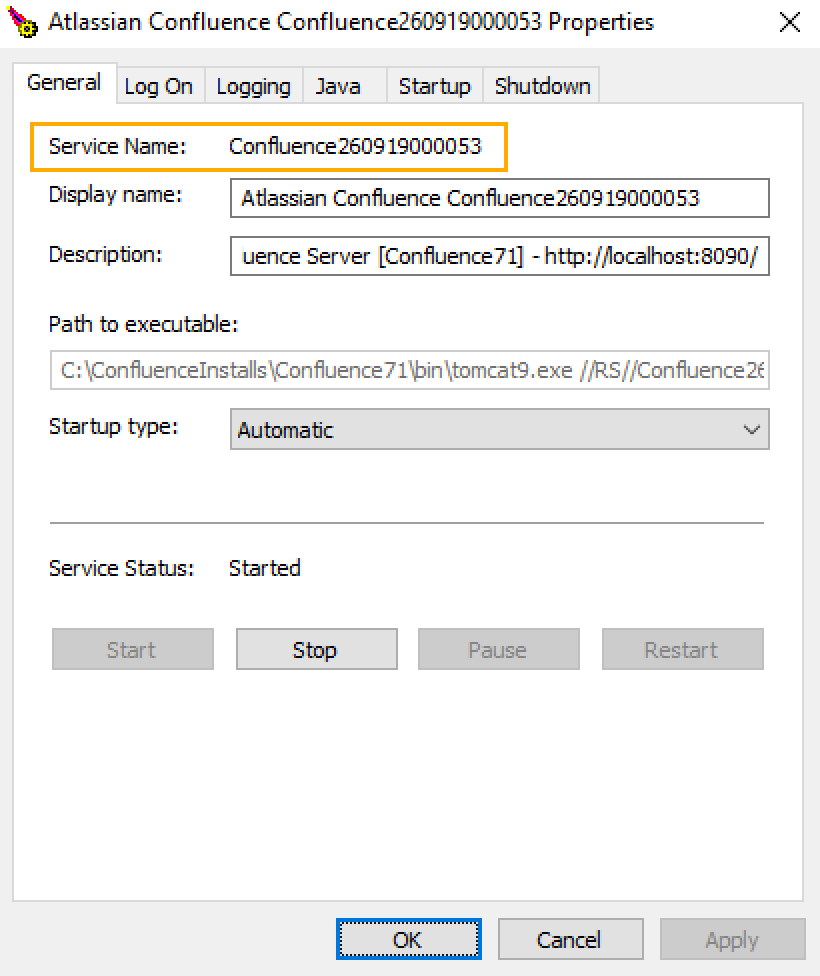Cancel the properties changes
This screenshot has height=976, width=820.
click(x=569, y=940)
